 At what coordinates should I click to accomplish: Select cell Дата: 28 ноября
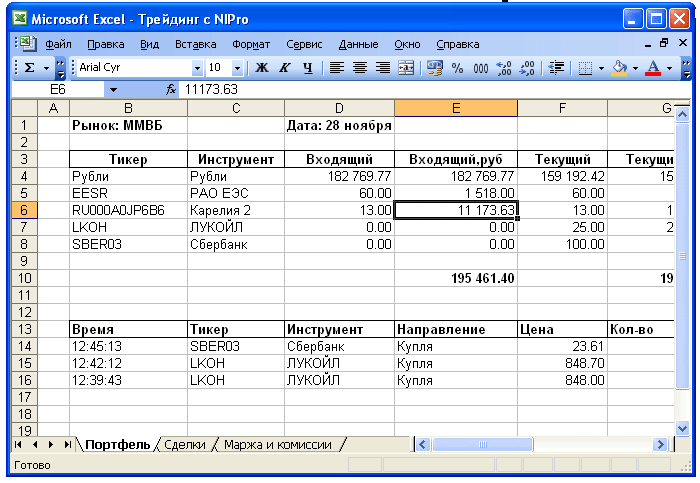pyautogui.click(x=339, y=125)
